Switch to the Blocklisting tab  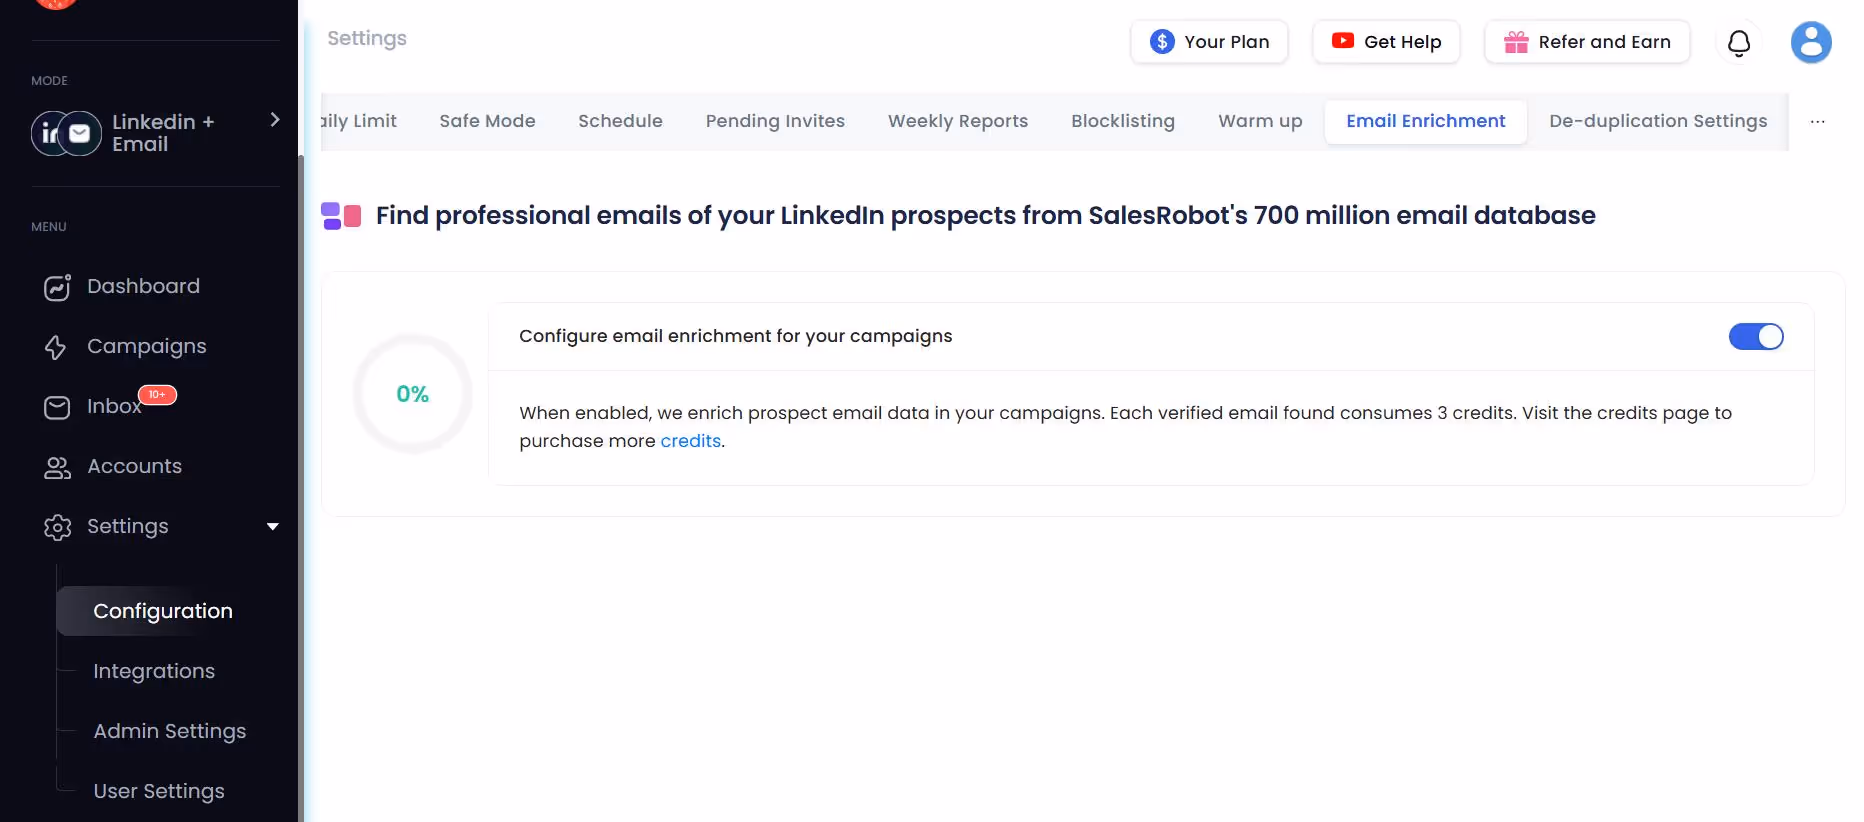[x=1123, y=121]
